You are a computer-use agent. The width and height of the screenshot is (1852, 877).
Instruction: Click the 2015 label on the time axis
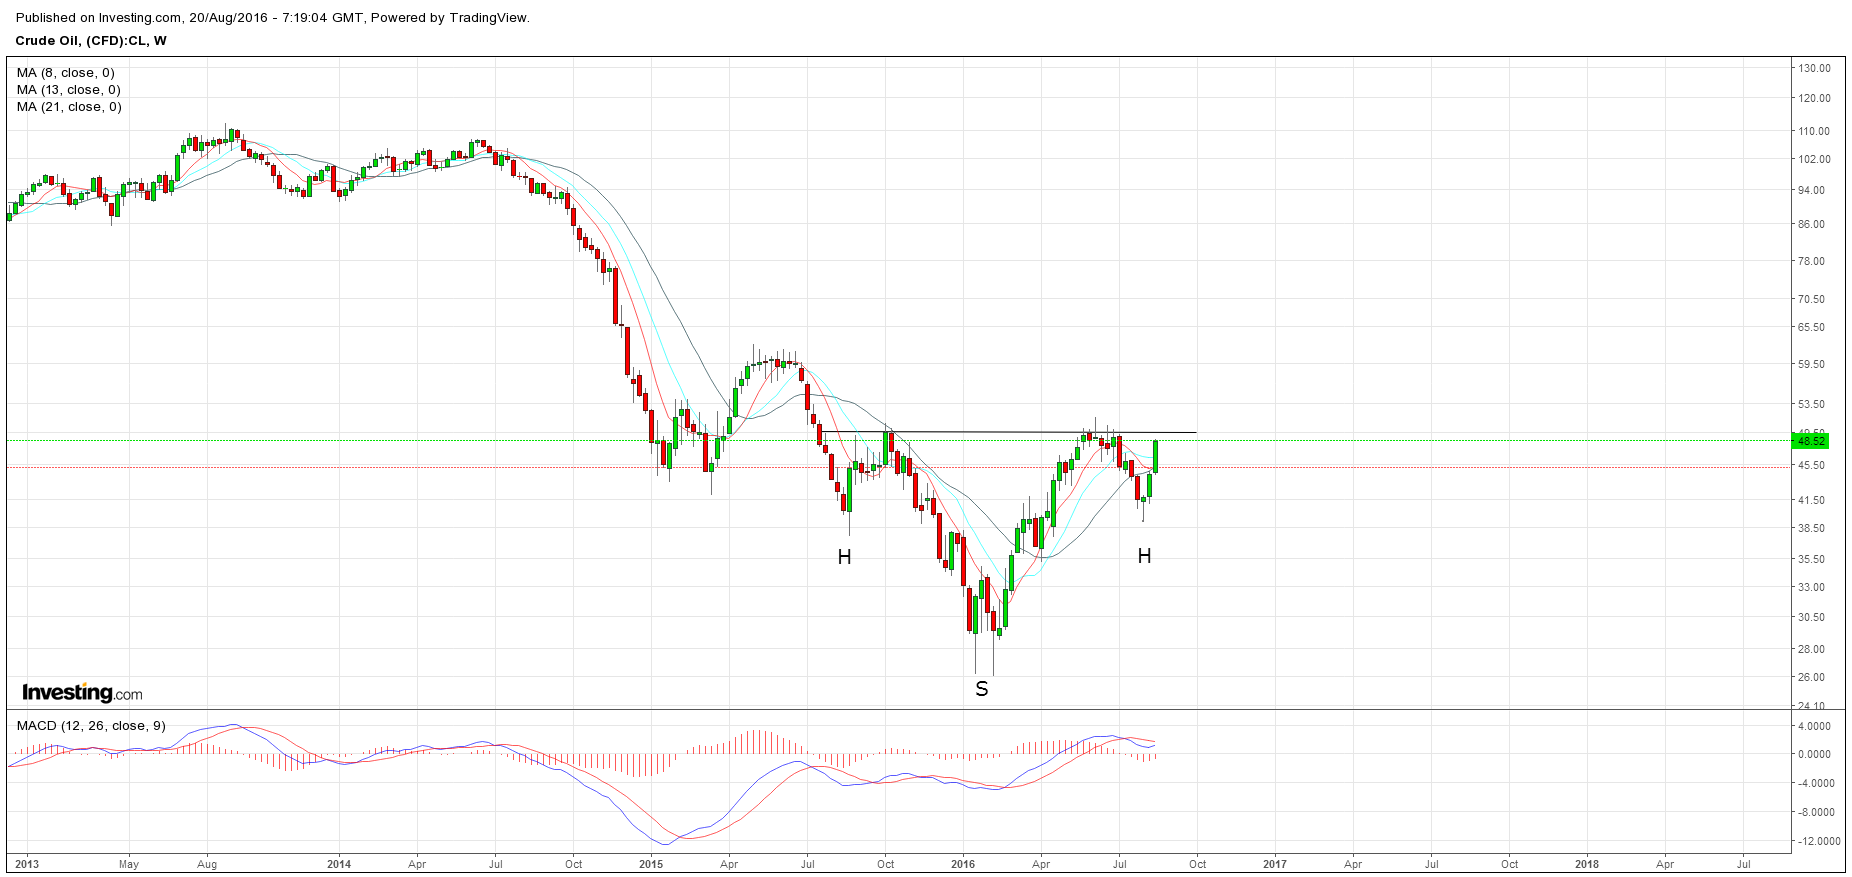point(651,864)
